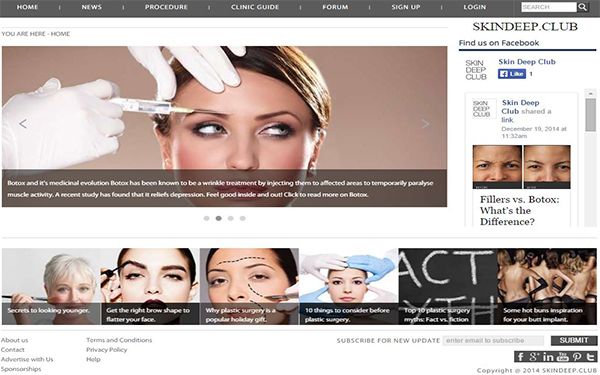
Task: Open the LOGIN menu item
Action: pyautogui.click(x=474, y=7)
